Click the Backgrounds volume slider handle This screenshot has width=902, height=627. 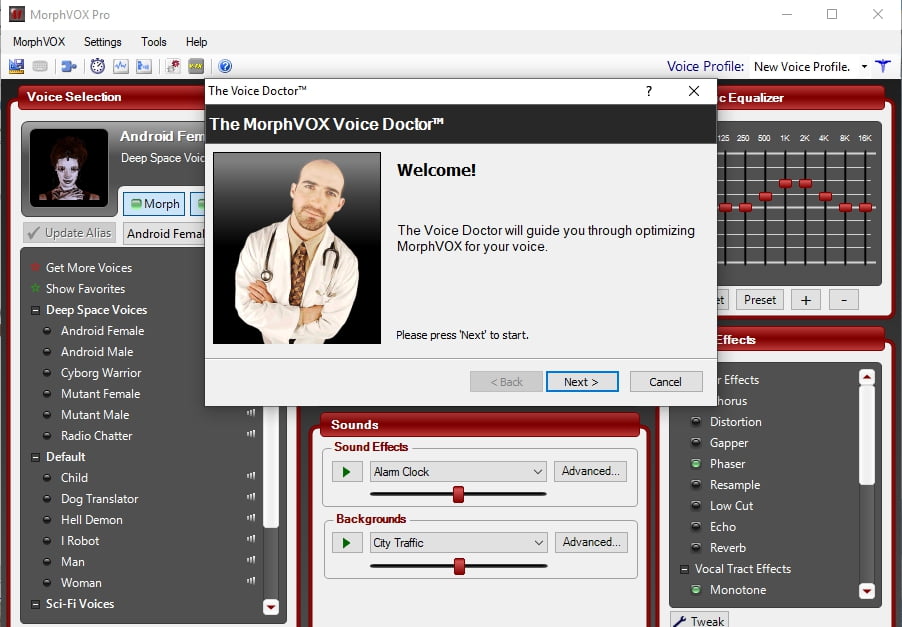459,566
